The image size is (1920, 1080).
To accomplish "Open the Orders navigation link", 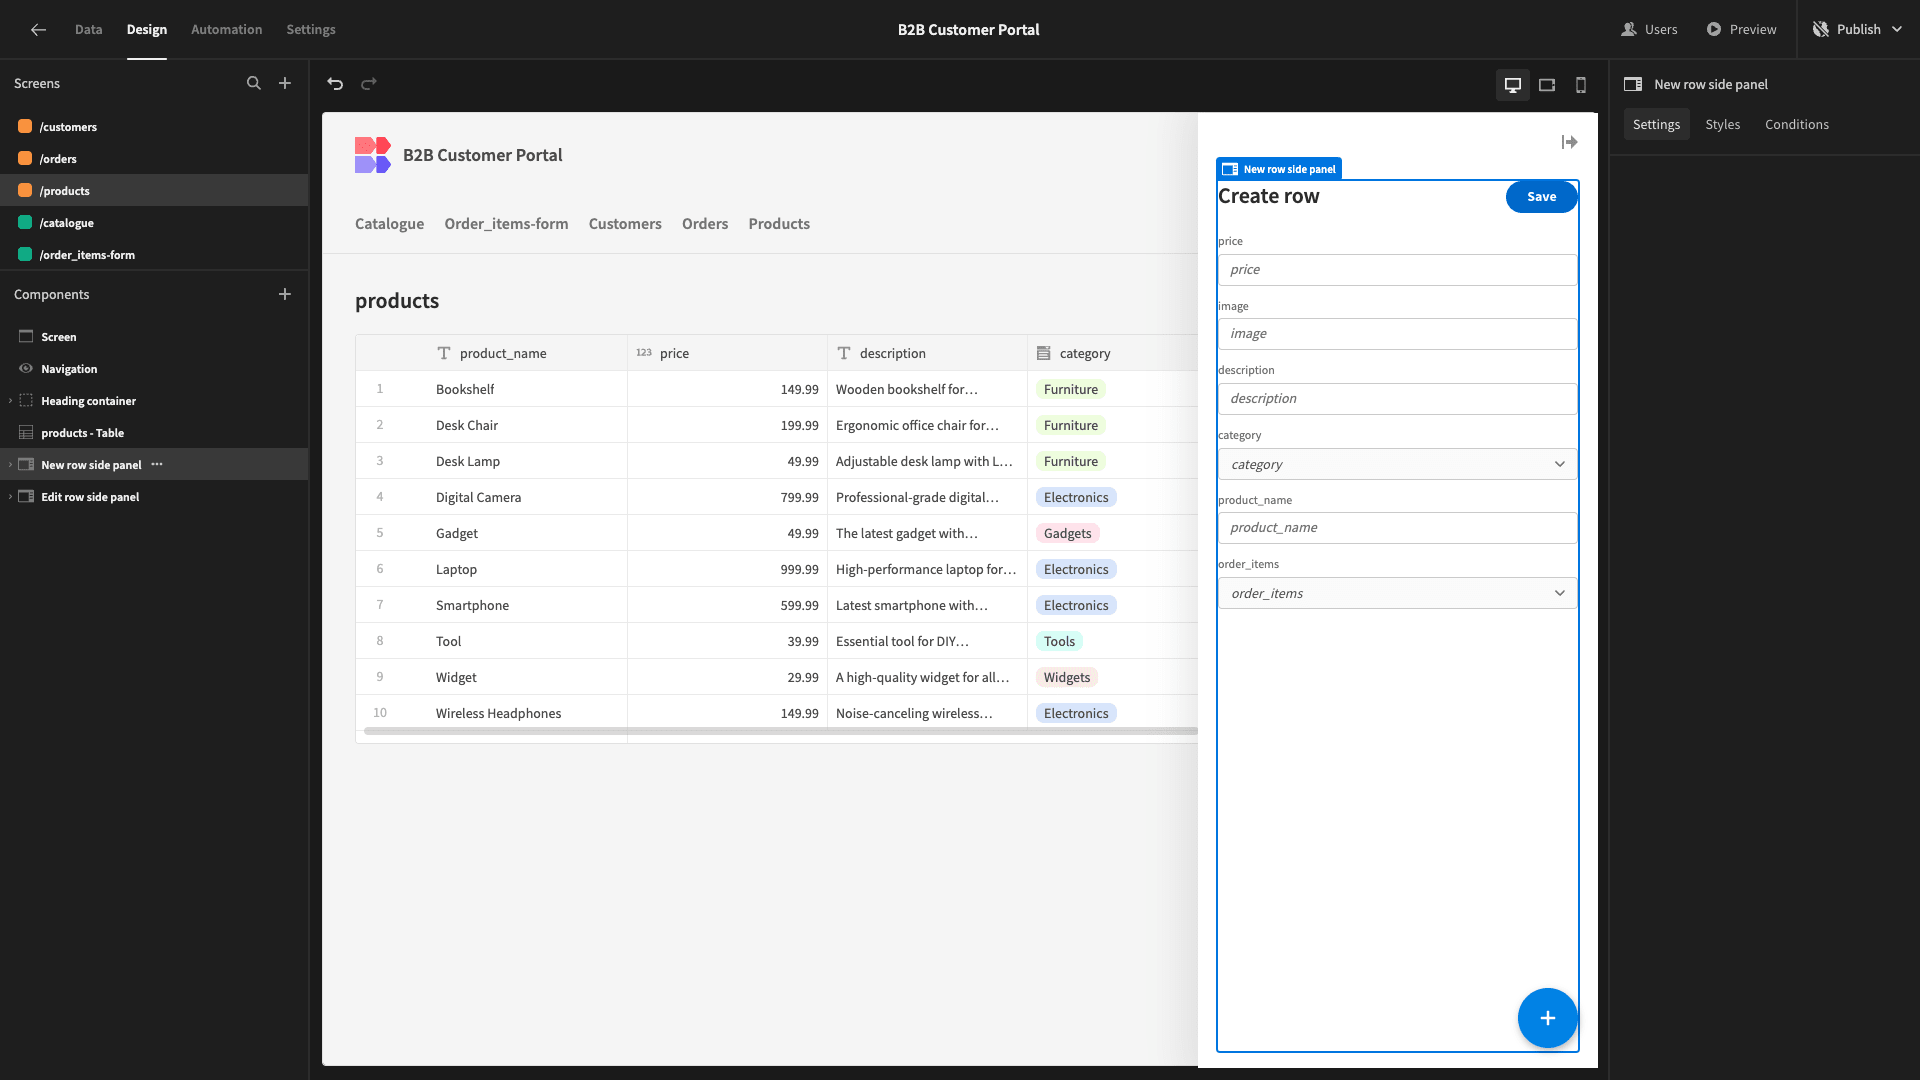I will pos(705,224).
